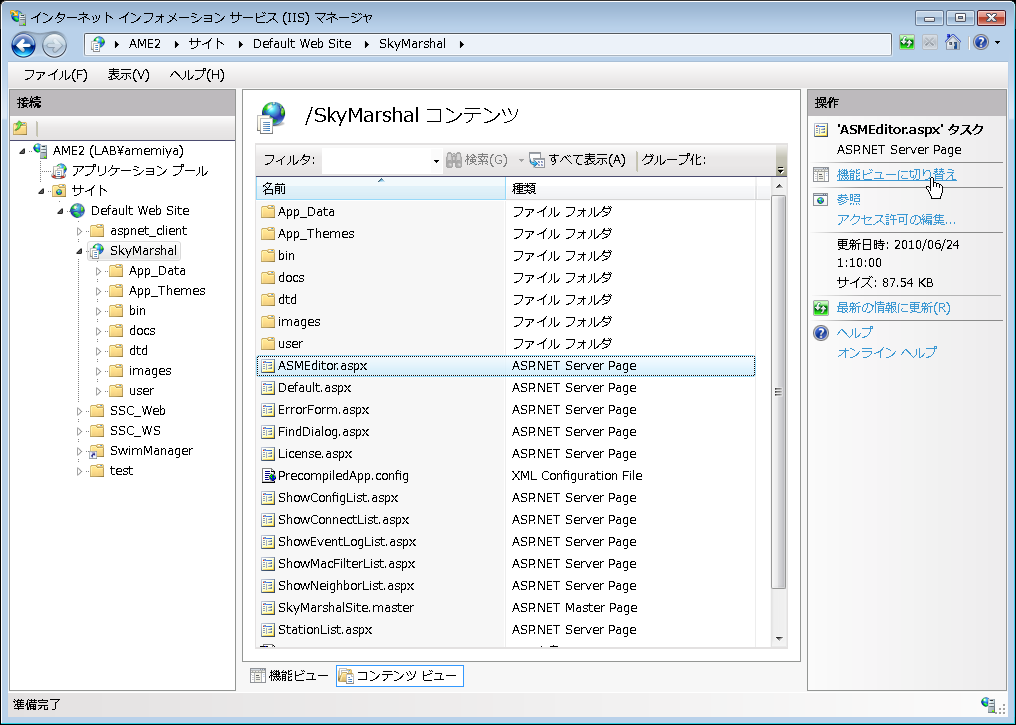1016x725 pixels.
Task: Click the content list scroll down arrow
Action: (x=779, y=639)
